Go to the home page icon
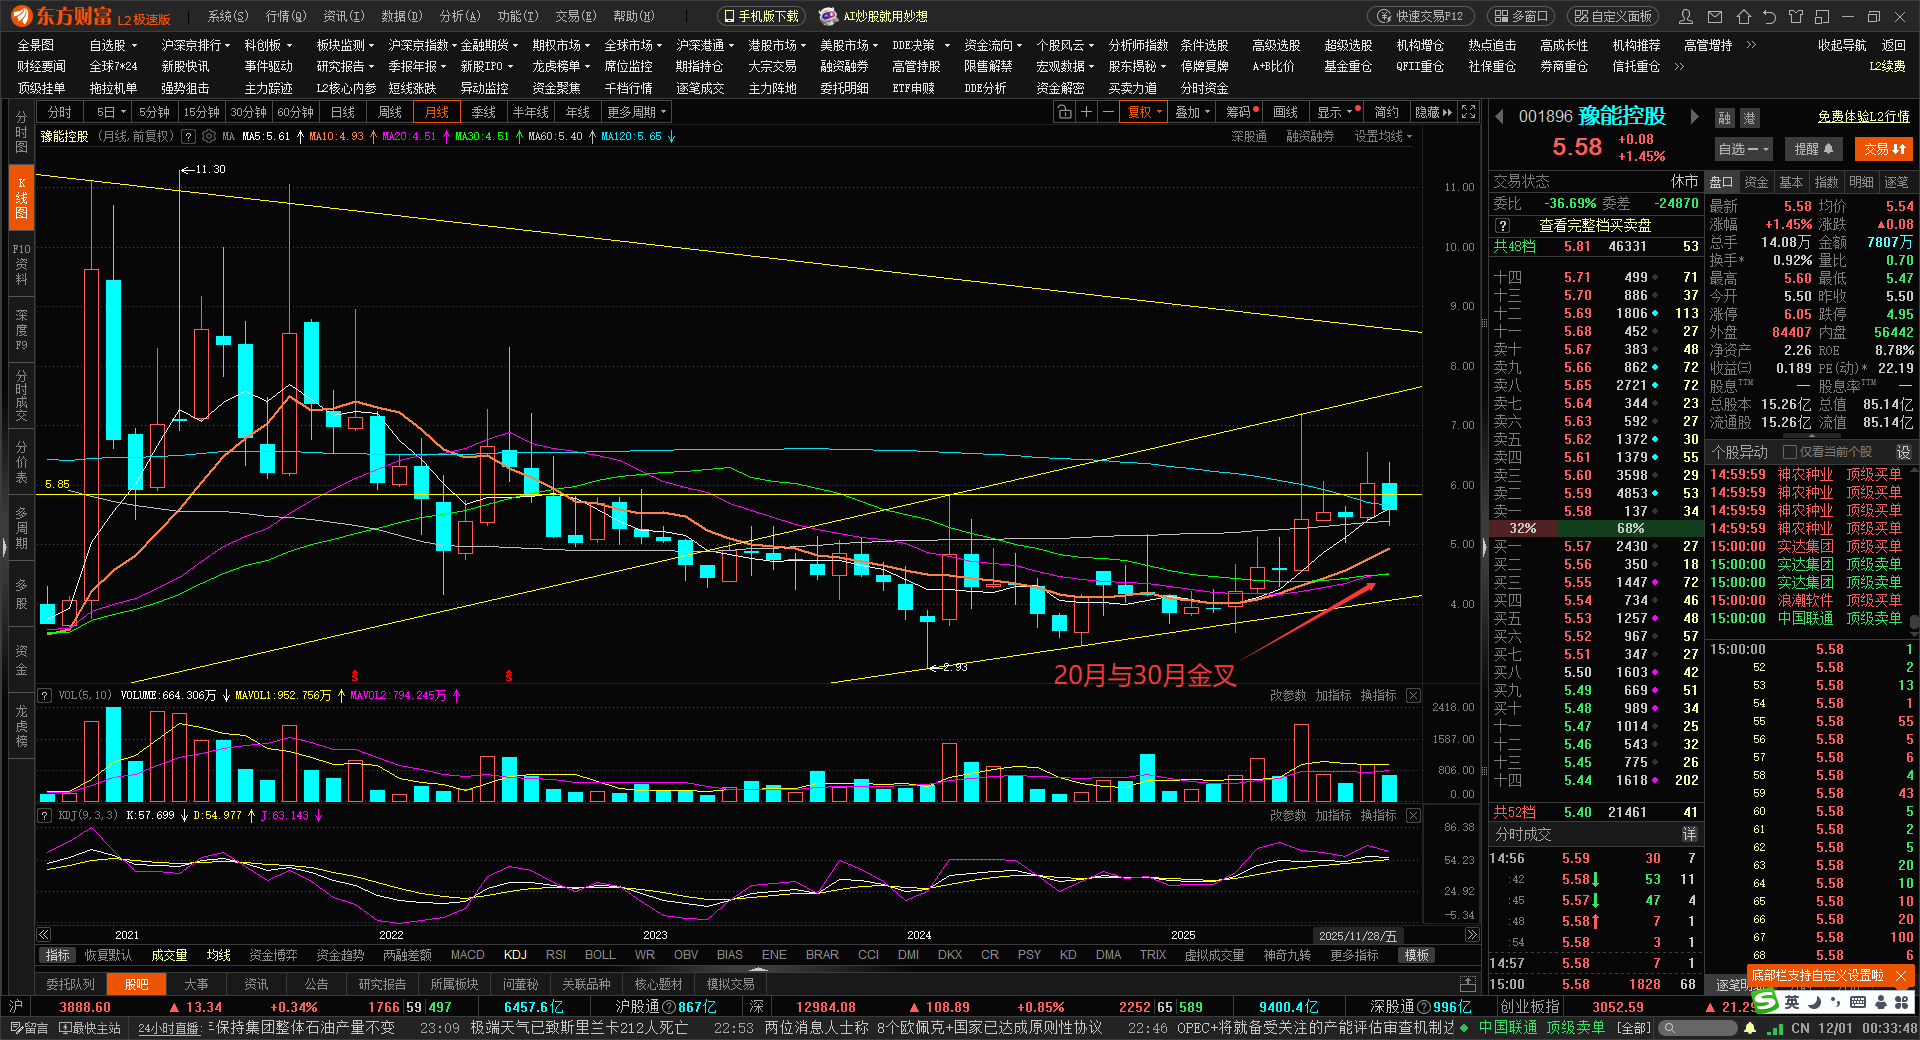This screenshot has width=1920, height=1040. point(1743,17)
